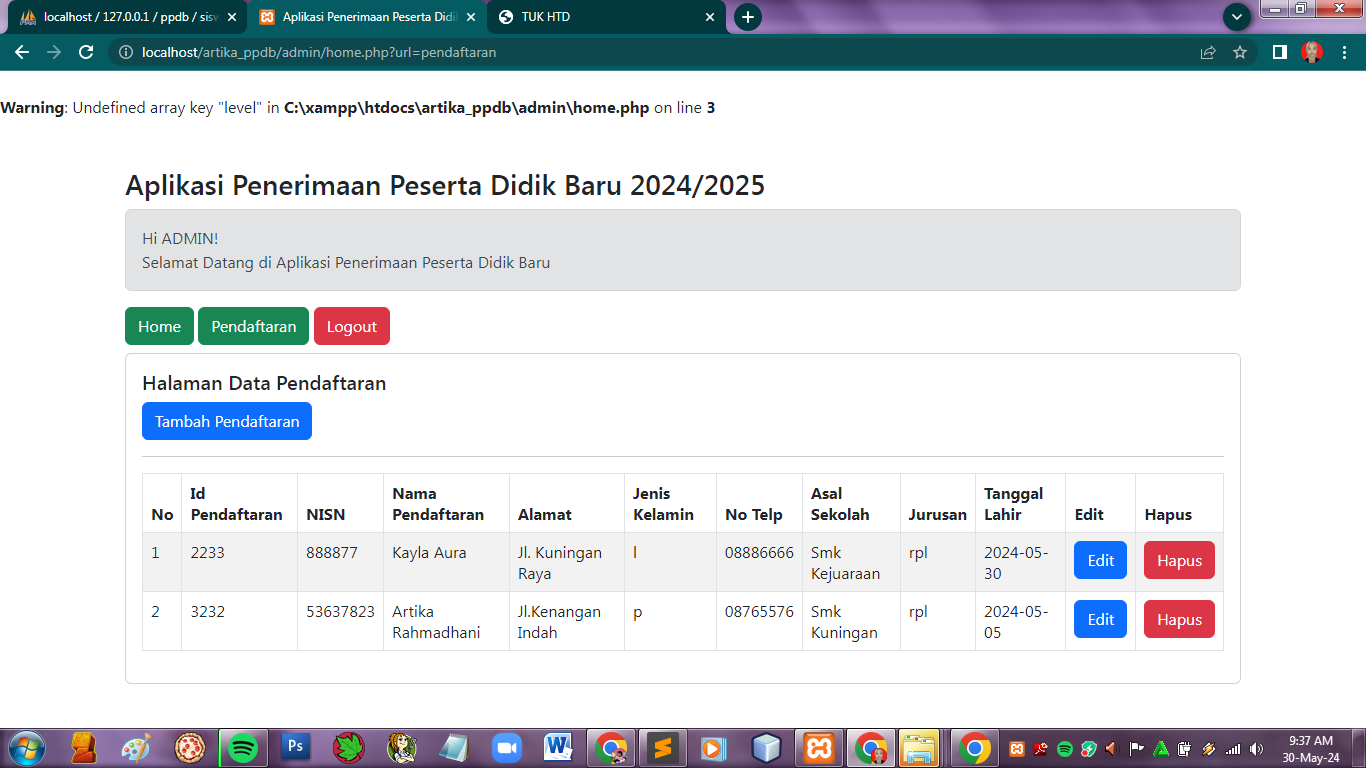Edit the Kayla Aura registration row
The image size is (1366, 768).
coord(1100,560)
